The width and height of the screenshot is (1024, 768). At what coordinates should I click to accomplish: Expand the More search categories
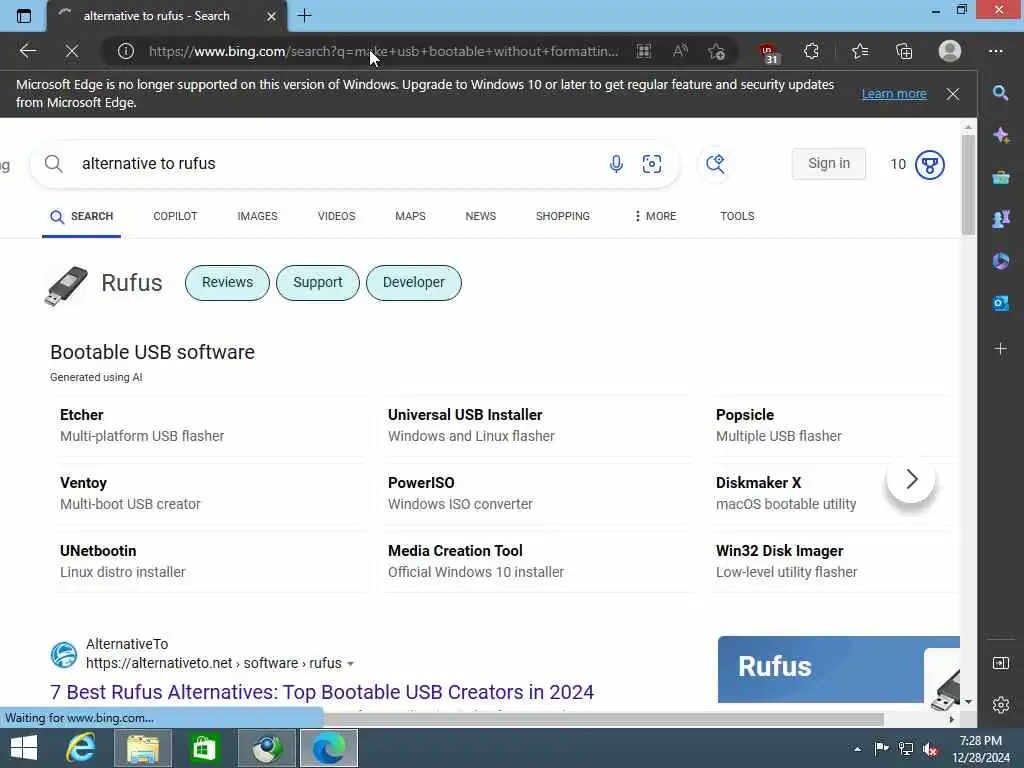point(655,216)
